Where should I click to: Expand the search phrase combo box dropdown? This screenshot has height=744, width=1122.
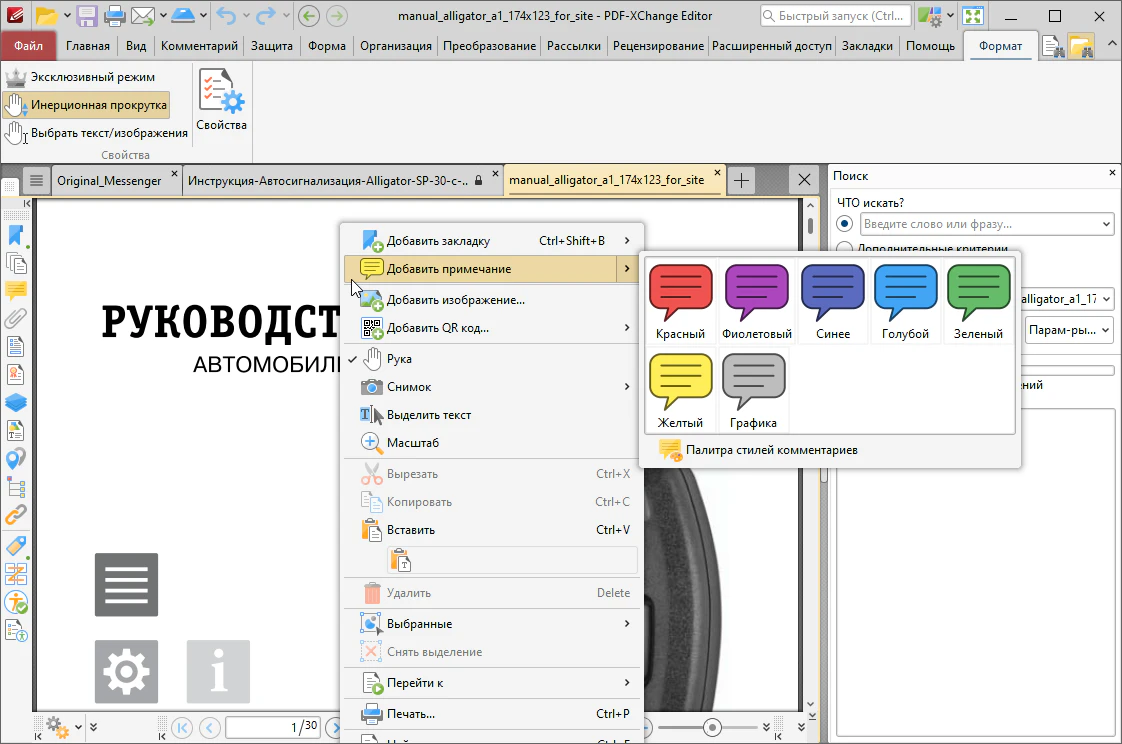[1105, 224]
